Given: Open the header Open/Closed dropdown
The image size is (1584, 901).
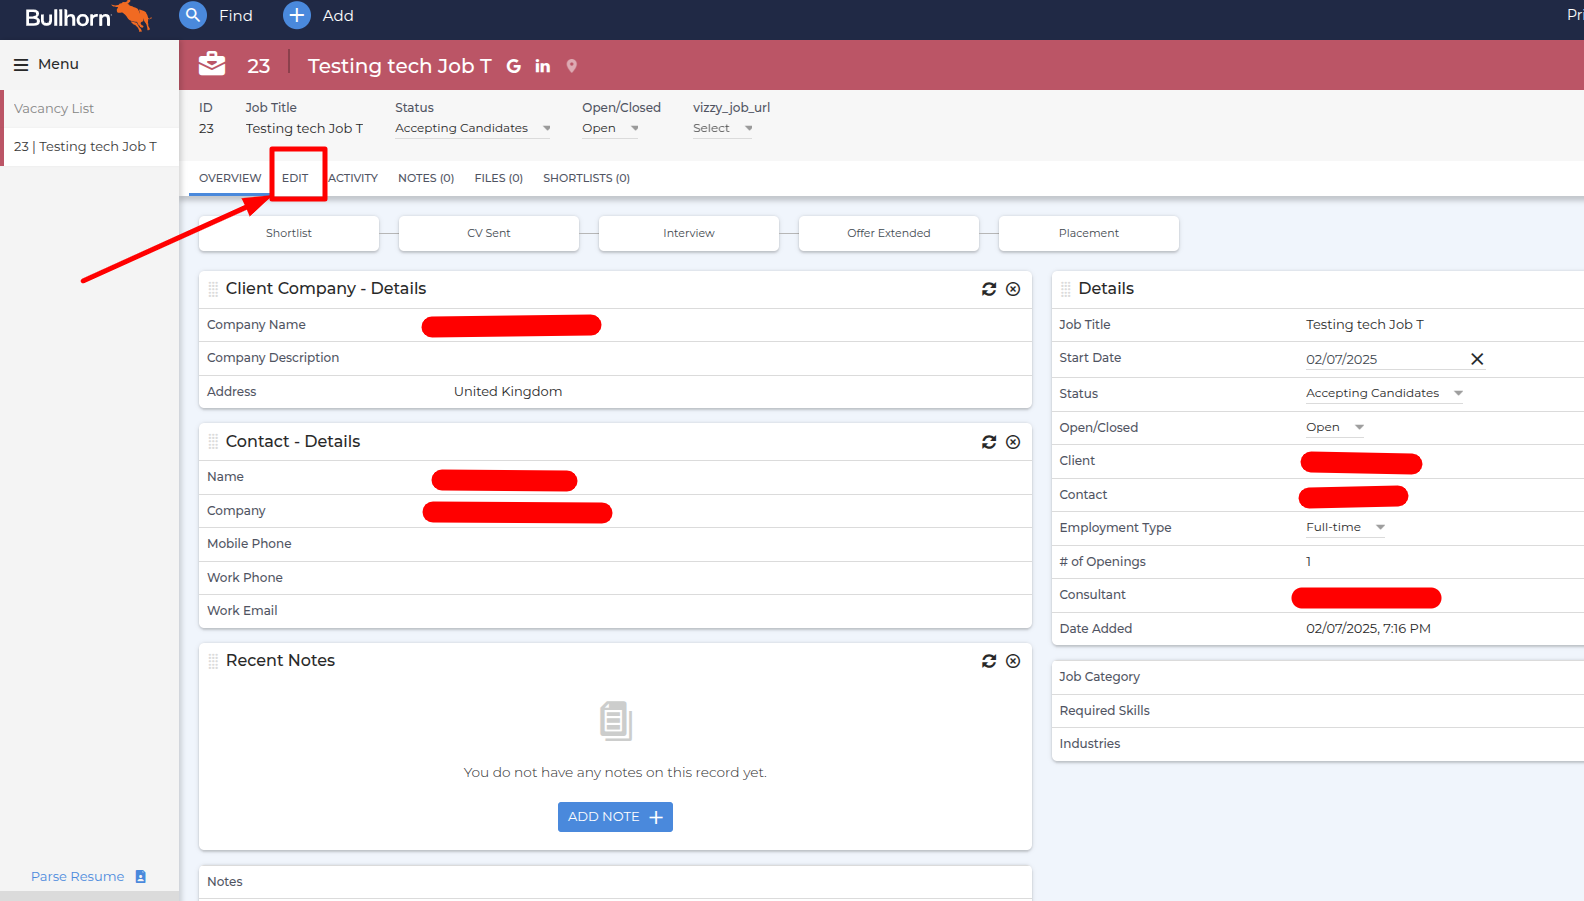Looking at the screenshot, I should point(610,128).
